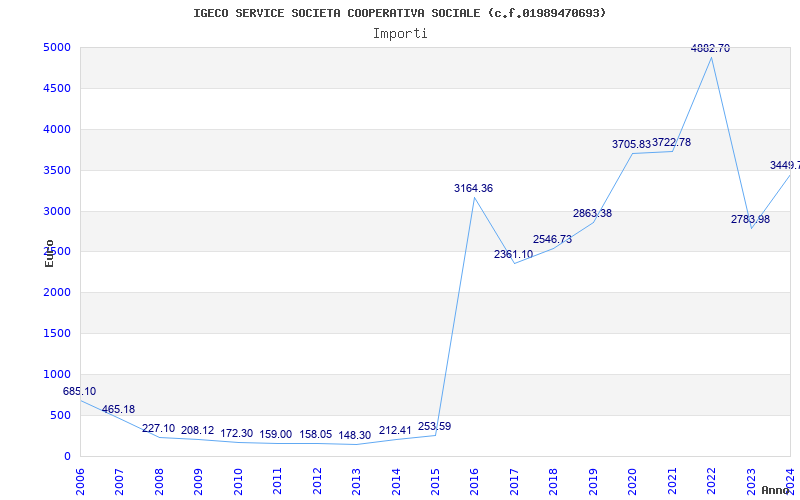Screen dimensions: 800x500
Task: Click the 2000 y-axis tick label
Action: point(57,293)
